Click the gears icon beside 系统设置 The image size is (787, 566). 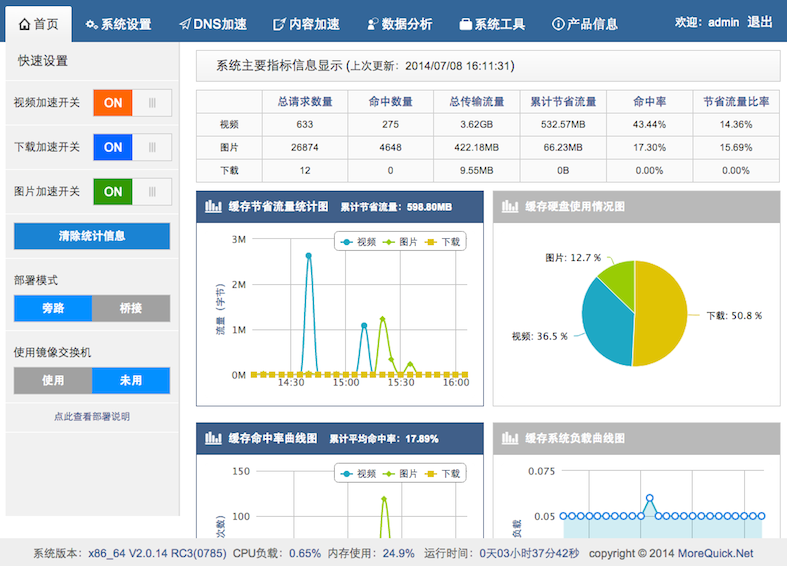point(92,24)
